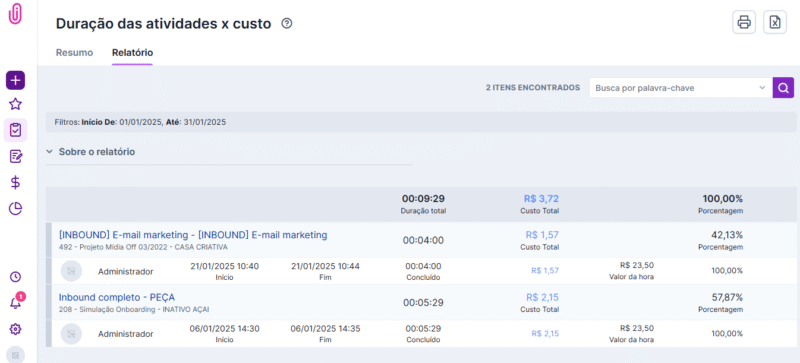Switch to the Resumo tab
800x363 pixels.
click(x=74, y=52)
